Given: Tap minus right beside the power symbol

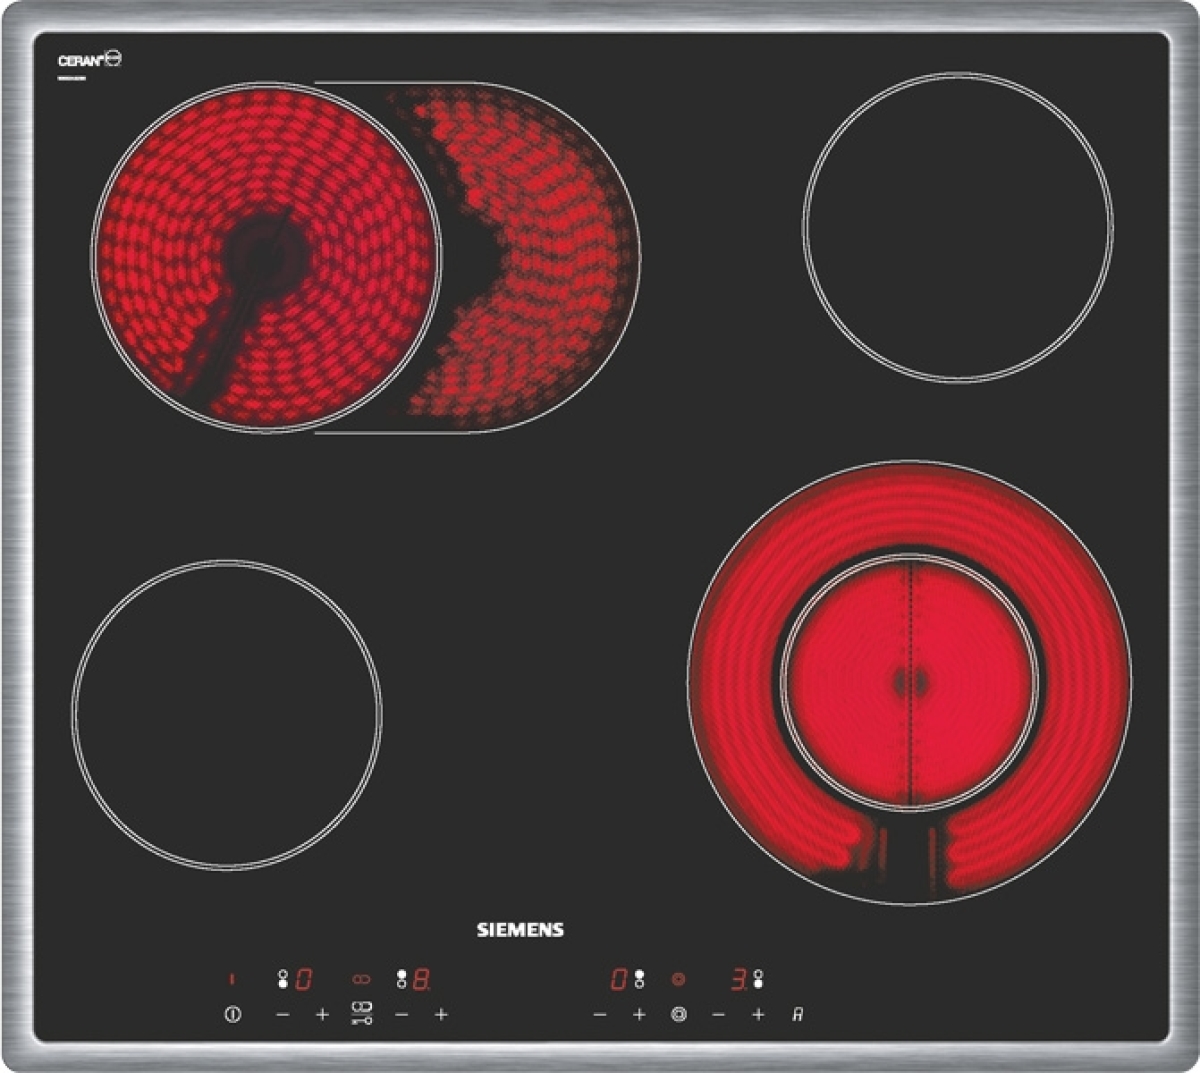Looking at the screenshot, I should (282, 1014).
